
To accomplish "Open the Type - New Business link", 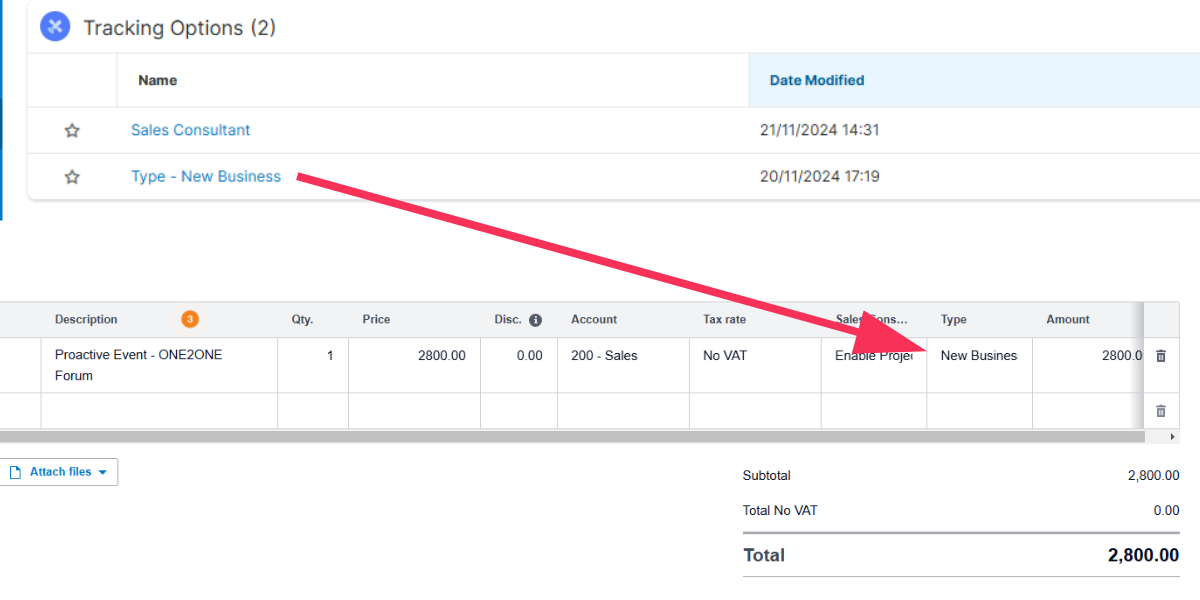I will pyautogui.click(x=206, y=176).
